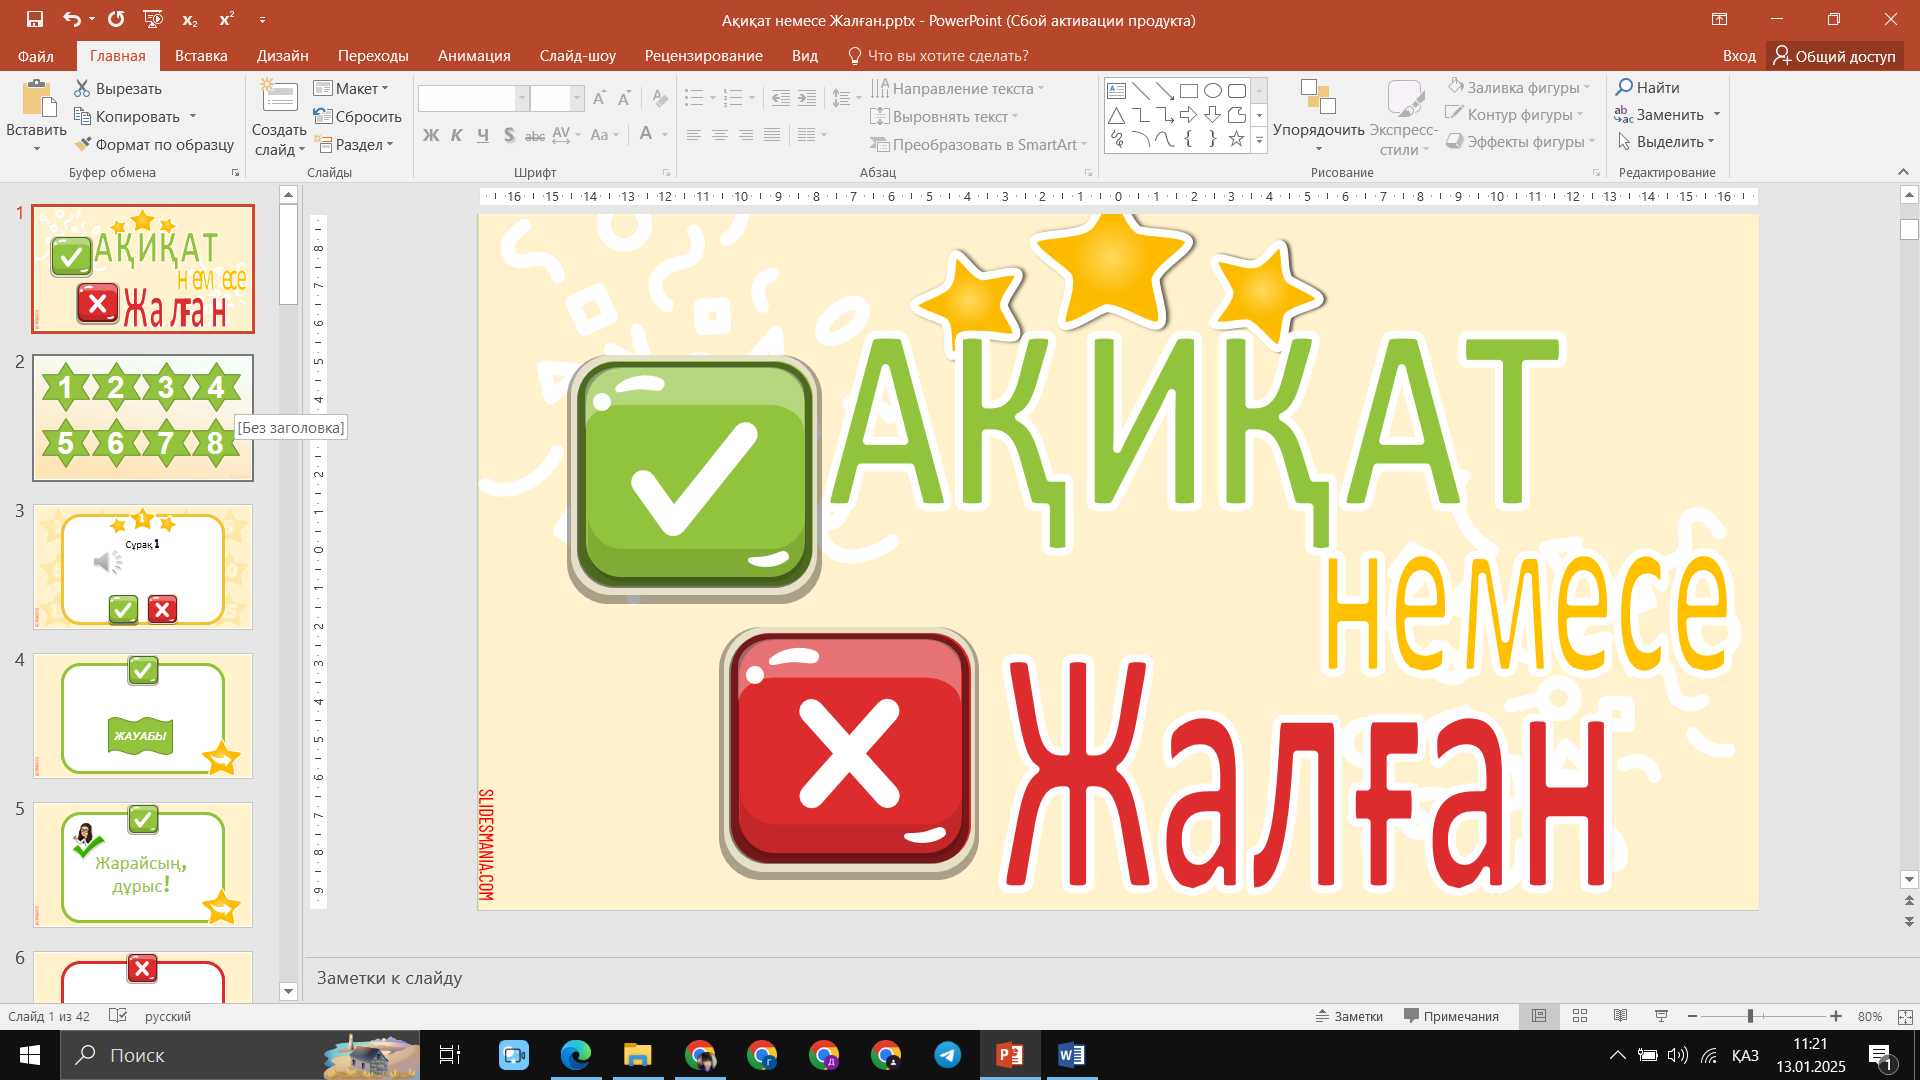Click the Format Painter brush icon

point(84,144)
